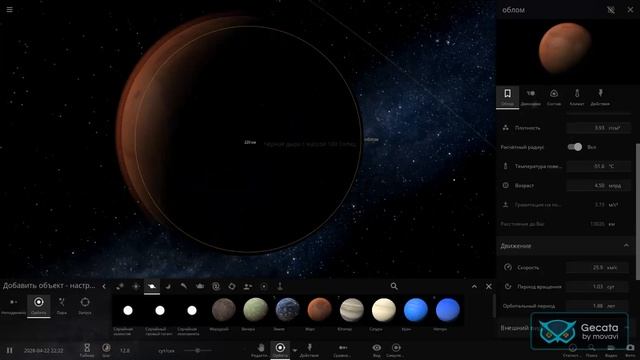640x360 pixels.
Task: Open the people/custom objects category
Action: 248,287
